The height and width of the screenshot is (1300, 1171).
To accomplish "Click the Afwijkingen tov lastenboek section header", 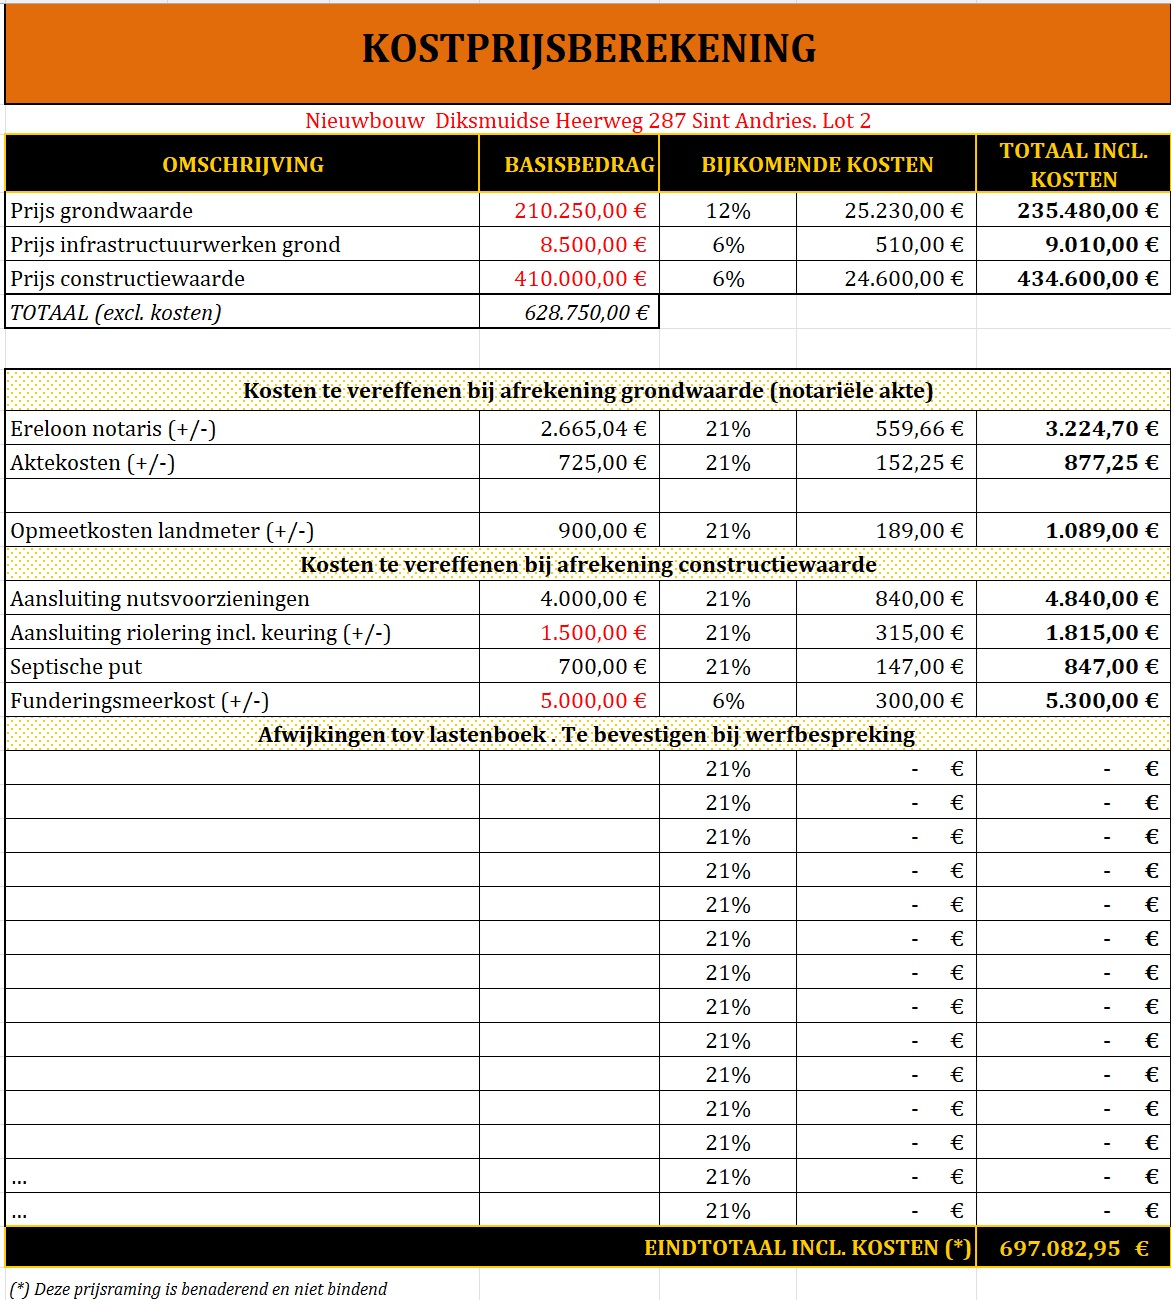I will click(x=586, y=735).
